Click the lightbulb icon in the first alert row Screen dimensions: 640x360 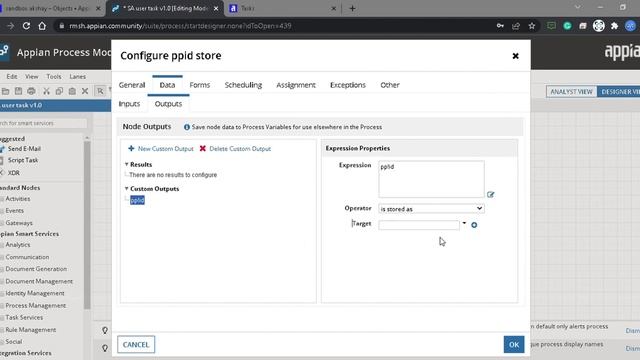click(x=105, y=330)
